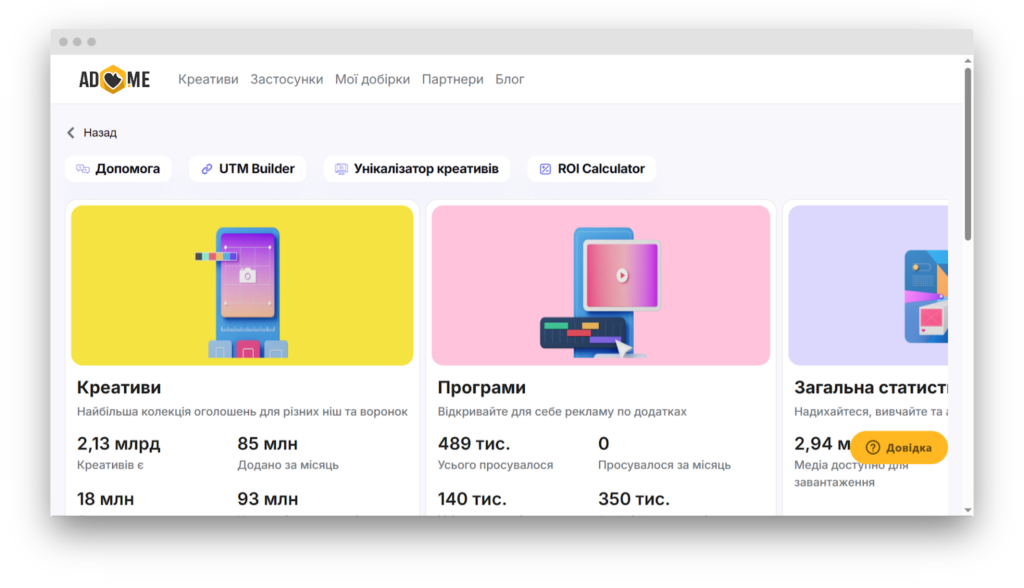Click the icon on Унікалізатор креативів button

pyautogui.click(x=340, y=169)
